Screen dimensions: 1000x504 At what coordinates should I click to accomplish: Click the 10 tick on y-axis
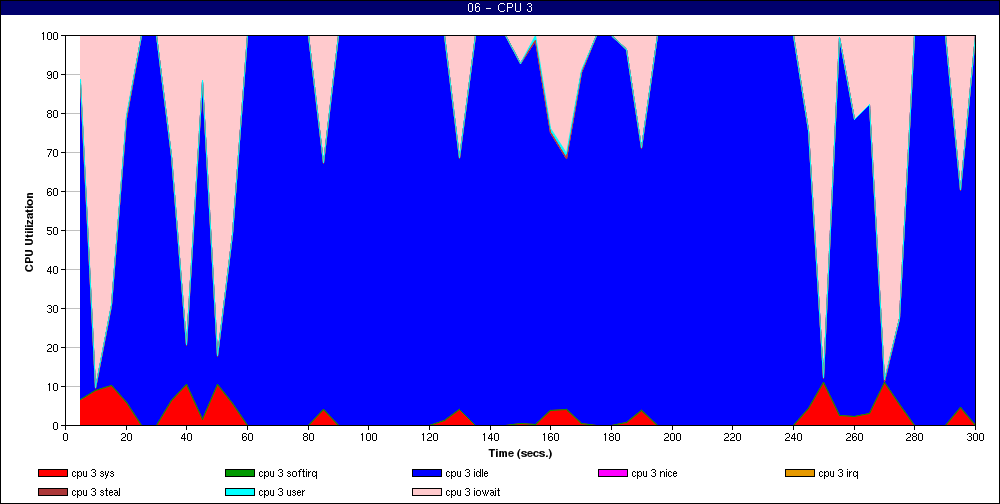coord(53,387)
